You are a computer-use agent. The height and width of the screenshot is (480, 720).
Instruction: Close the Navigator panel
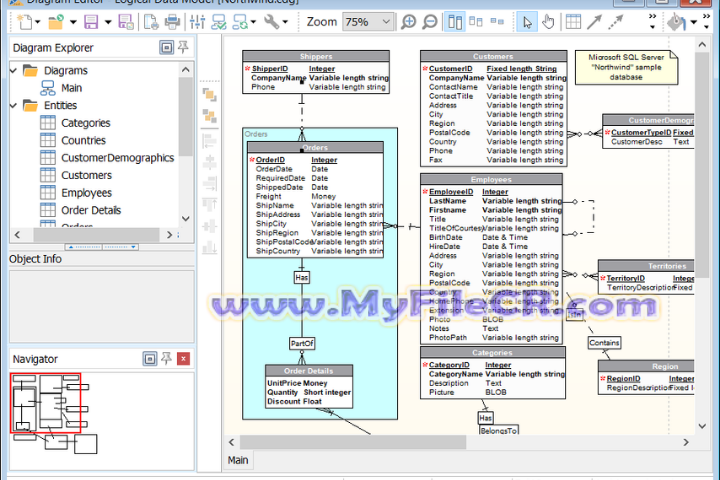tap(183, 359)
